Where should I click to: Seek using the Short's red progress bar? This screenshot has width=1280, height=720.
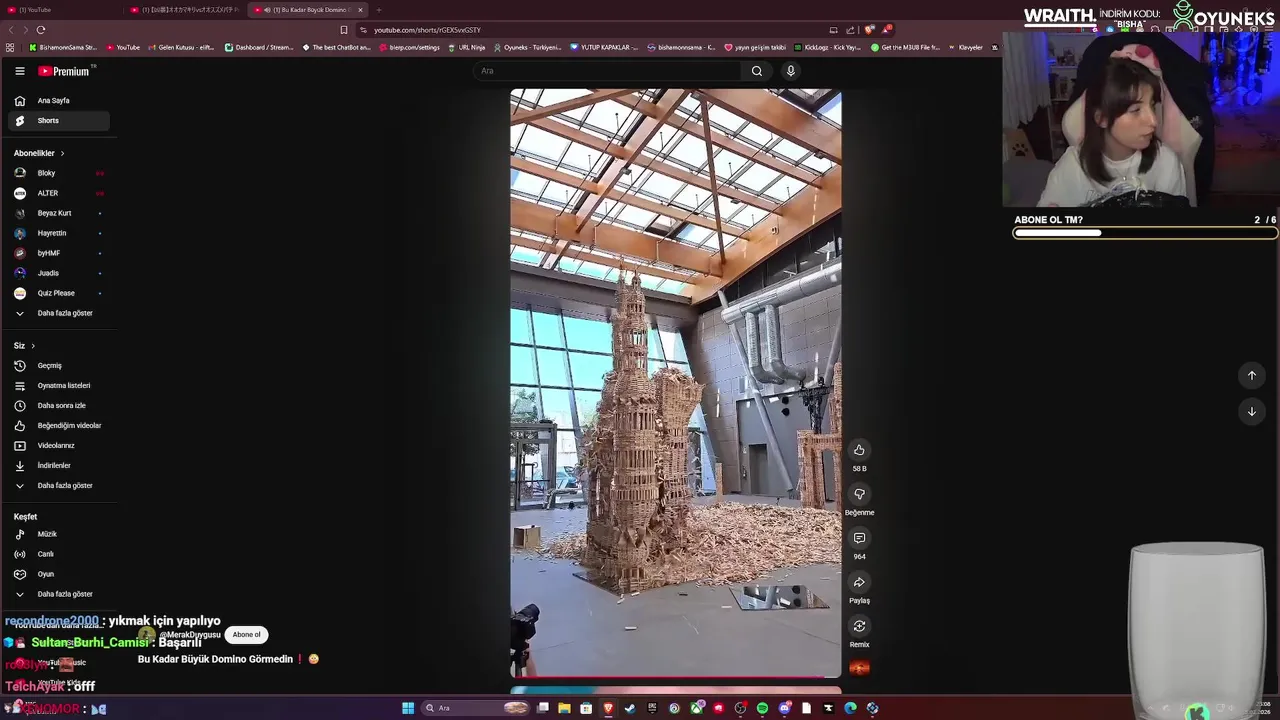(676, 678)
